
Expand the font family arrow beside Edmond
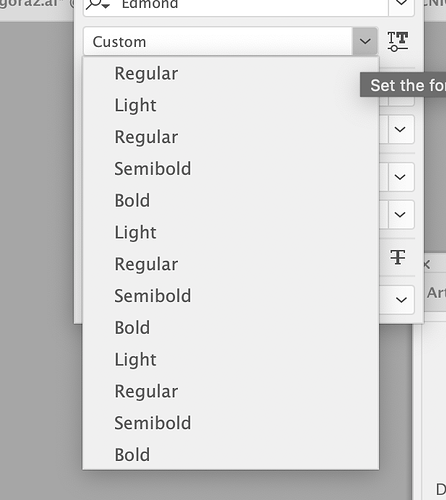tap(401, 4)
